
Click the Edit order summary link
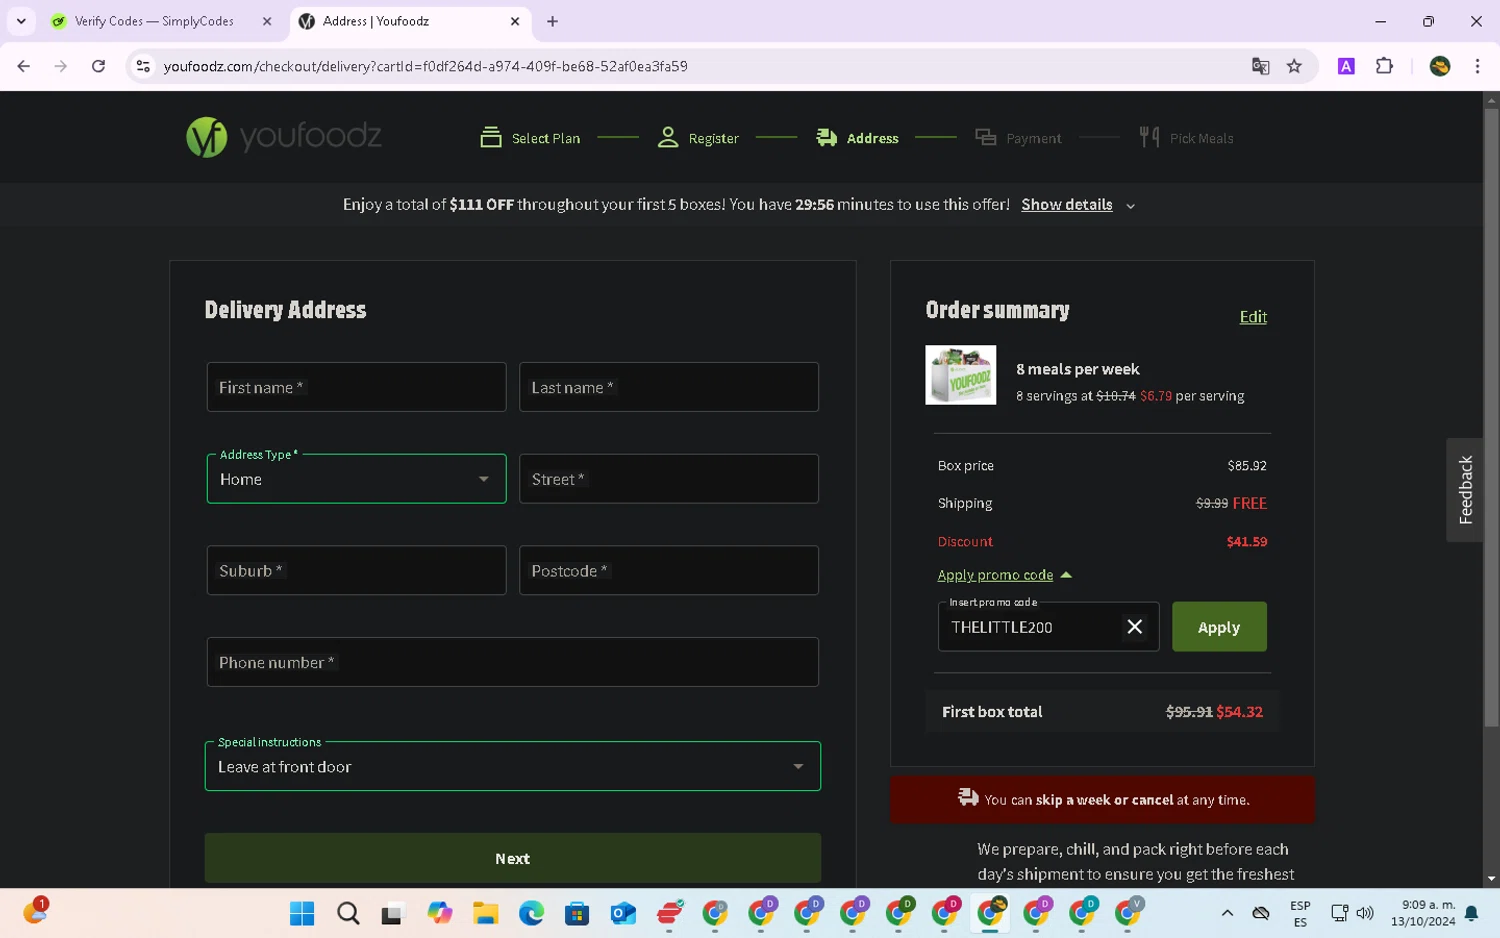(1253, 317)
